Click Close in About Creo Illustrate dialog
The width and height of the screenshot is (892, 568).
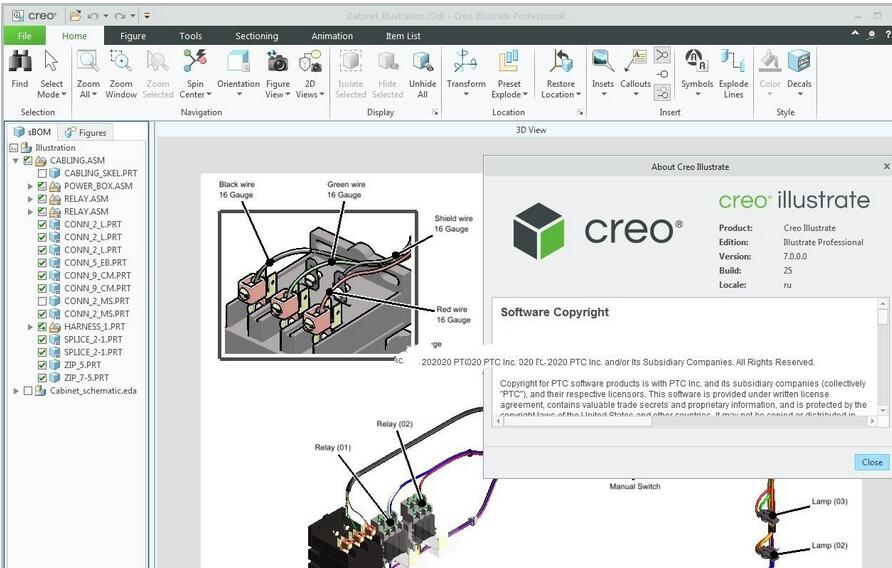(x=872, y=462)
